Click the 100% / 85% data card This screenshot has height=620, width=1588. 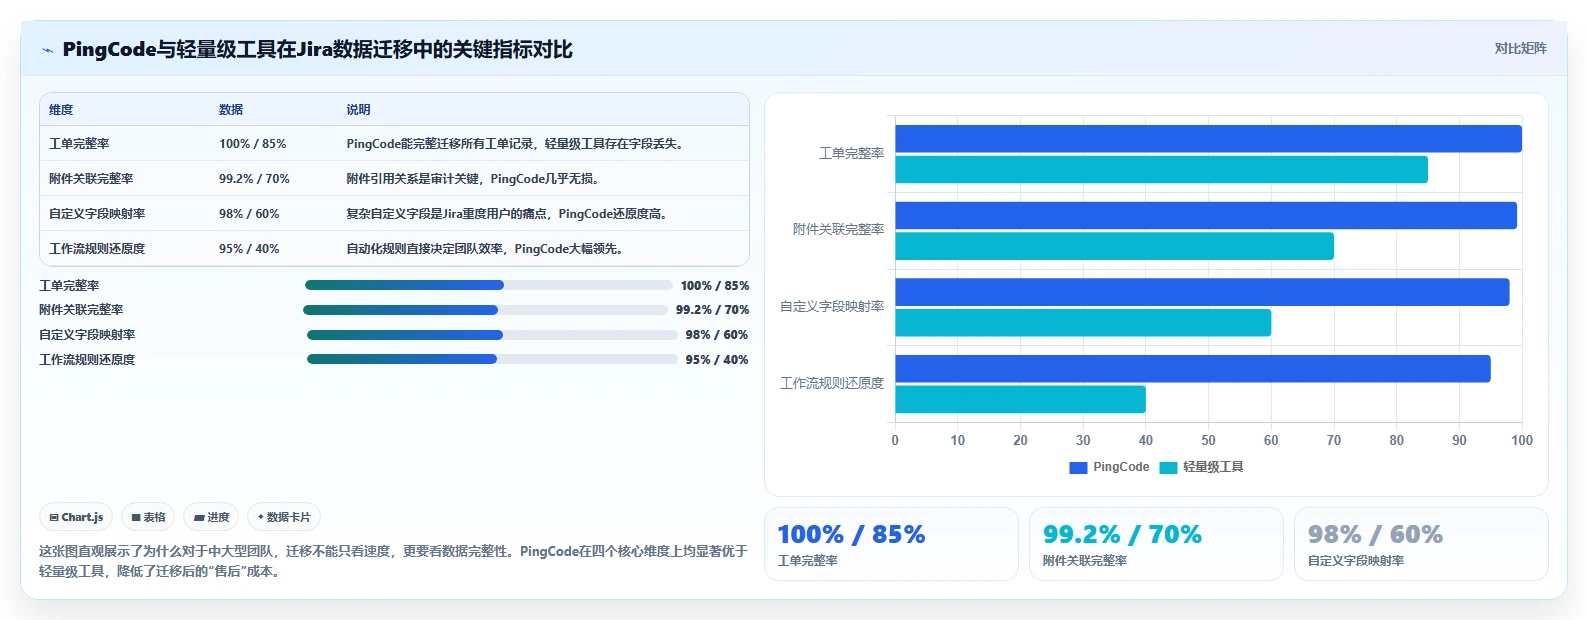891,544
